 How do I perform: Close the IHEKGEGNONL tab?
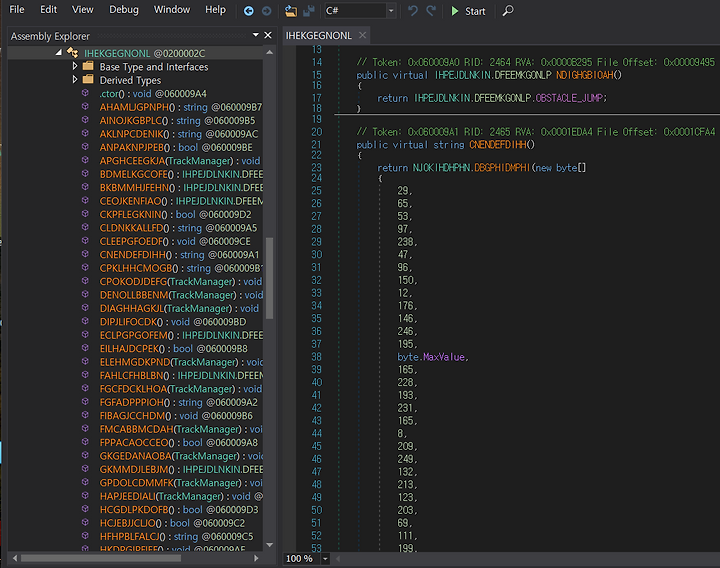coord(362,35)
